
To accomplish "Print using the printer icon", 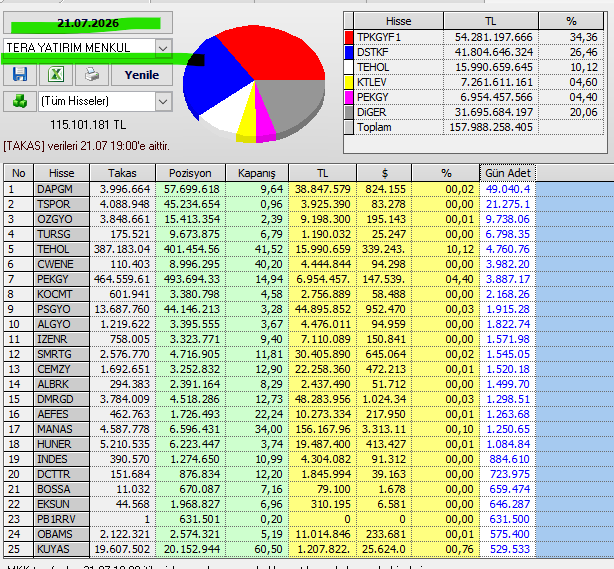I will coord(92,74).
